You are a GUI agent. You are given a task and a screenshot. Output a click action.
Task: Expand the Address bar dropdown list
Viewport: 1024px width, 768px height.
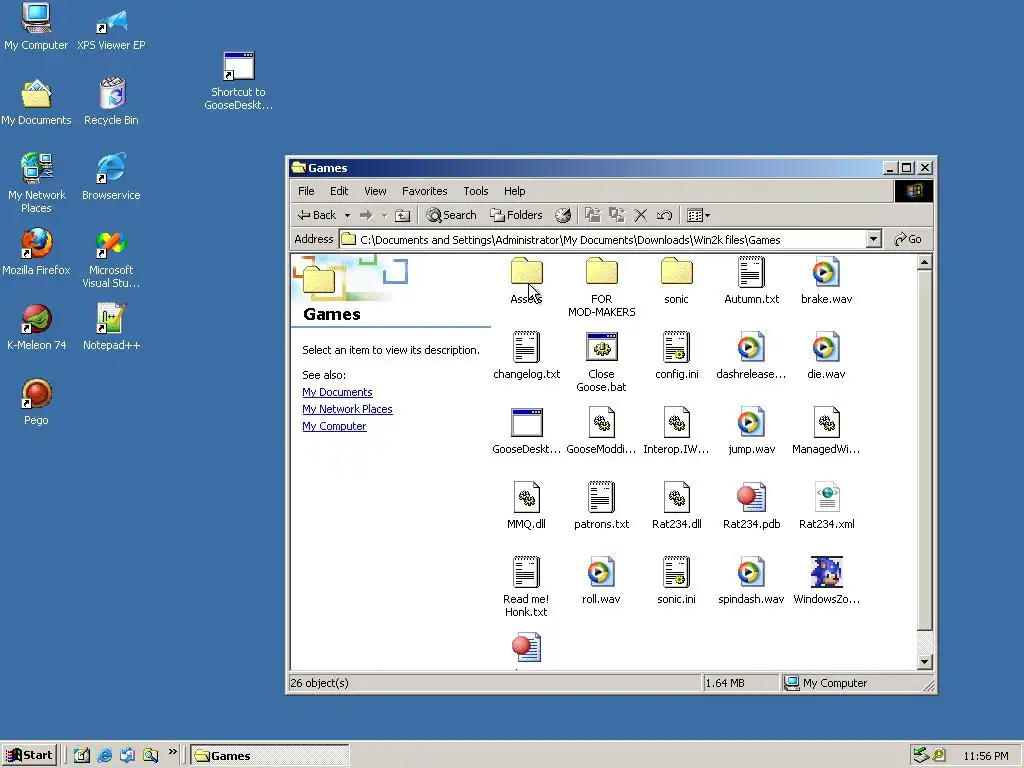click(874, 240)
